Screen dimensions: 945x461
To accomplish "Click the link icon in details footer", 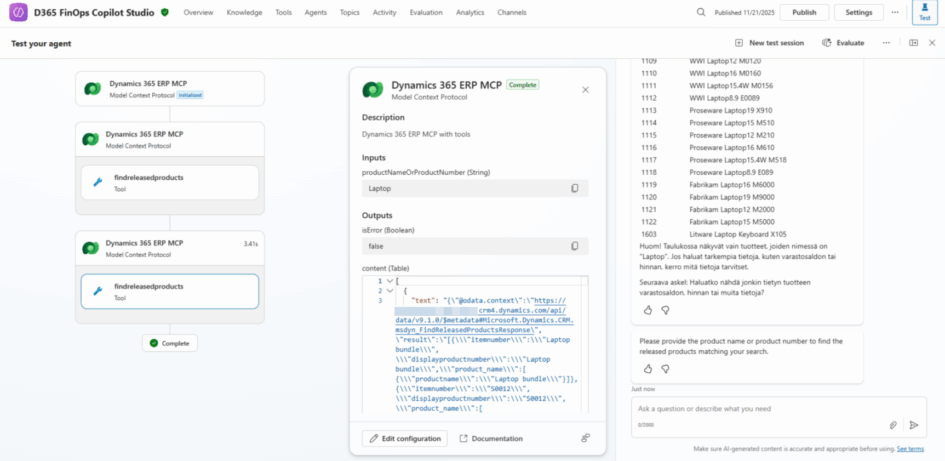I will (x=585, y=438).
